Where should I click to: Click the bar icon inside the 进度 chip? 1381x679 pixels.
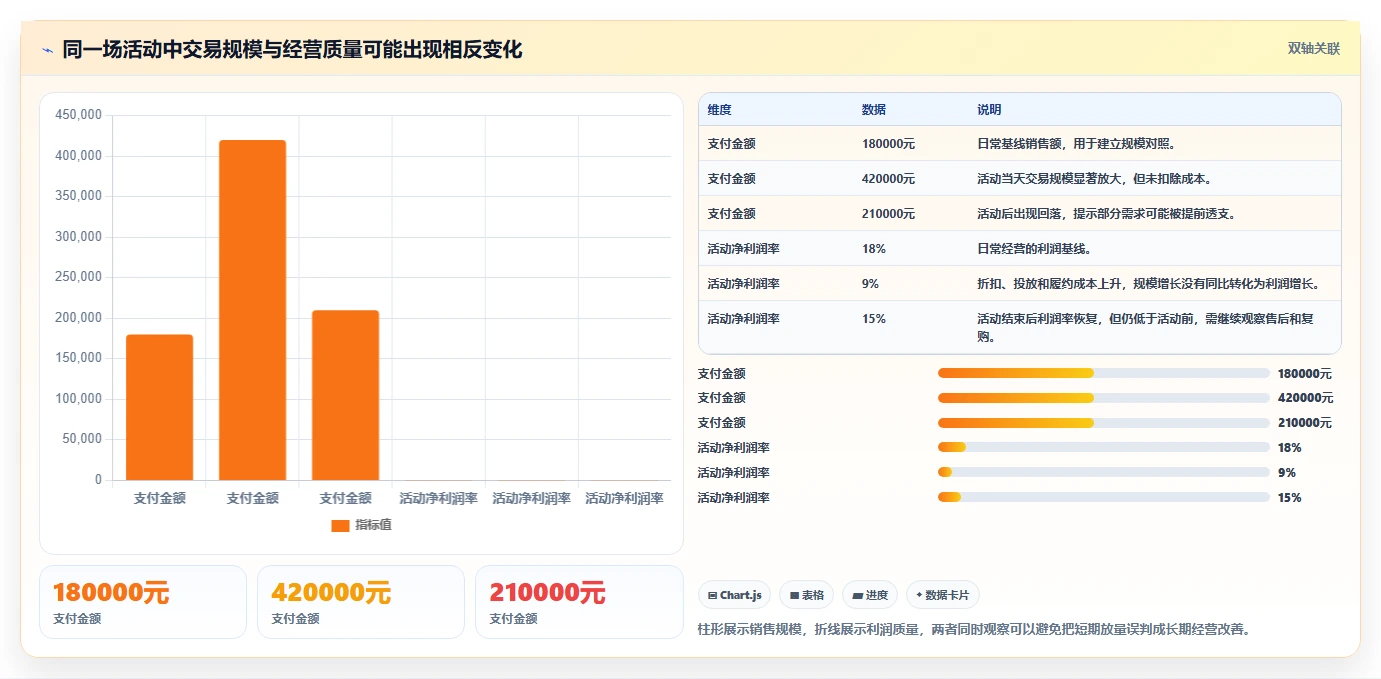pyautogui.click(x=857, y=596)
